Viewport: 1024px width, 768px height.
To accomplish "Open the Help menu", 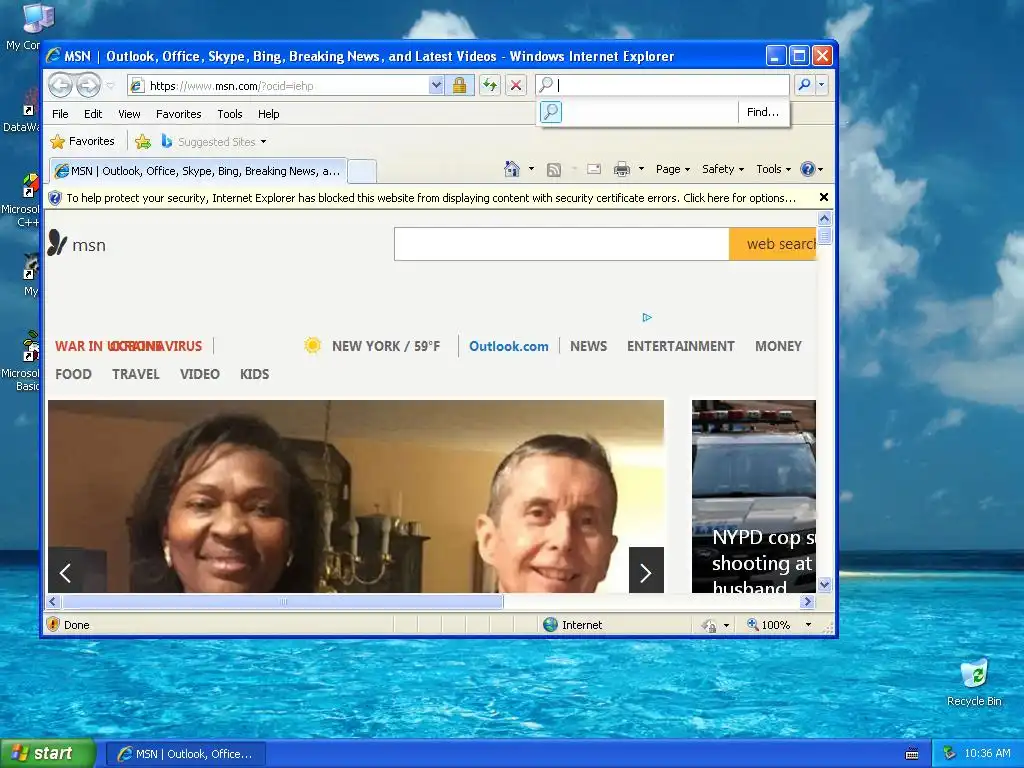I will pos(268,114).
